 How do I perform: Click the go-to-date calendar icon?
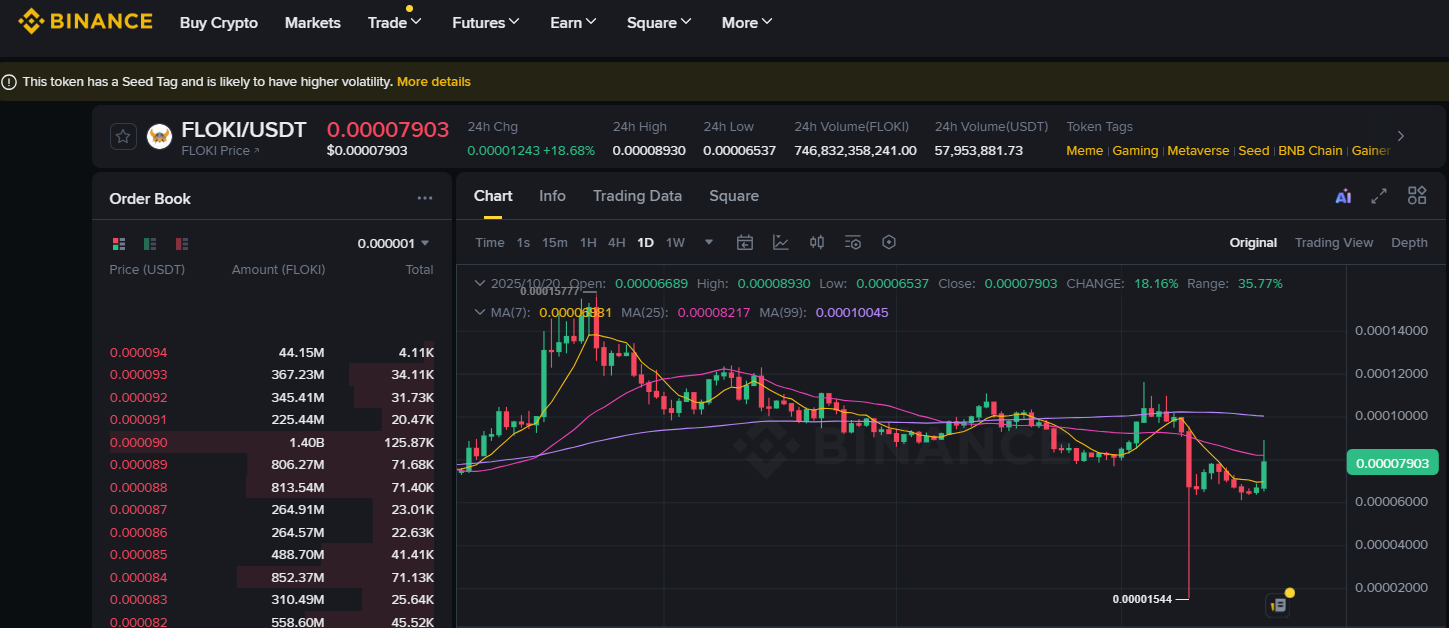[x=745, y=242]
